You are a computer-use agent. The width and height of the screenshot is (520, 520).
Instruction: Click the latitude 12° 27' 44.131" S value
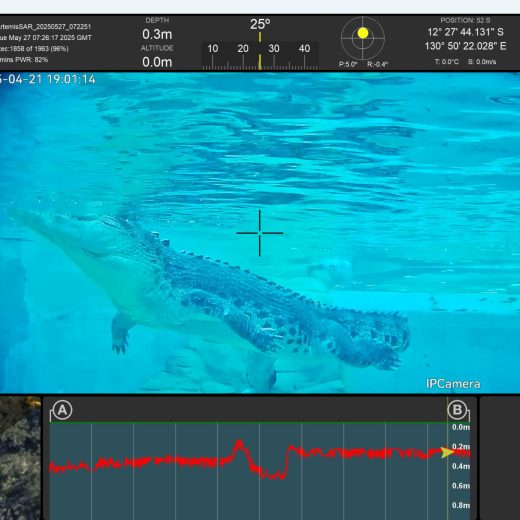[x=465, y=32]
